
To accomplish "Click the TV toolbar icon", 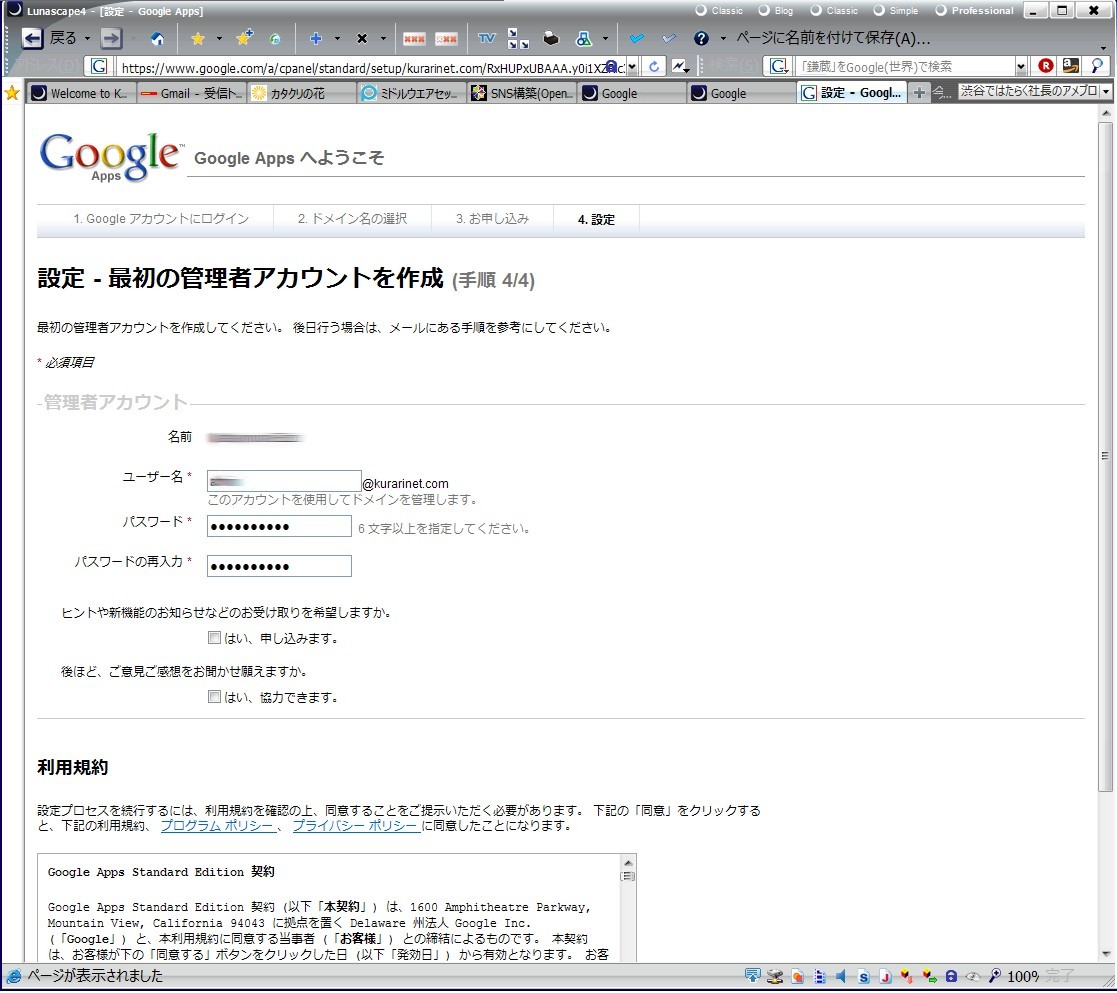I will click(487, 38).
